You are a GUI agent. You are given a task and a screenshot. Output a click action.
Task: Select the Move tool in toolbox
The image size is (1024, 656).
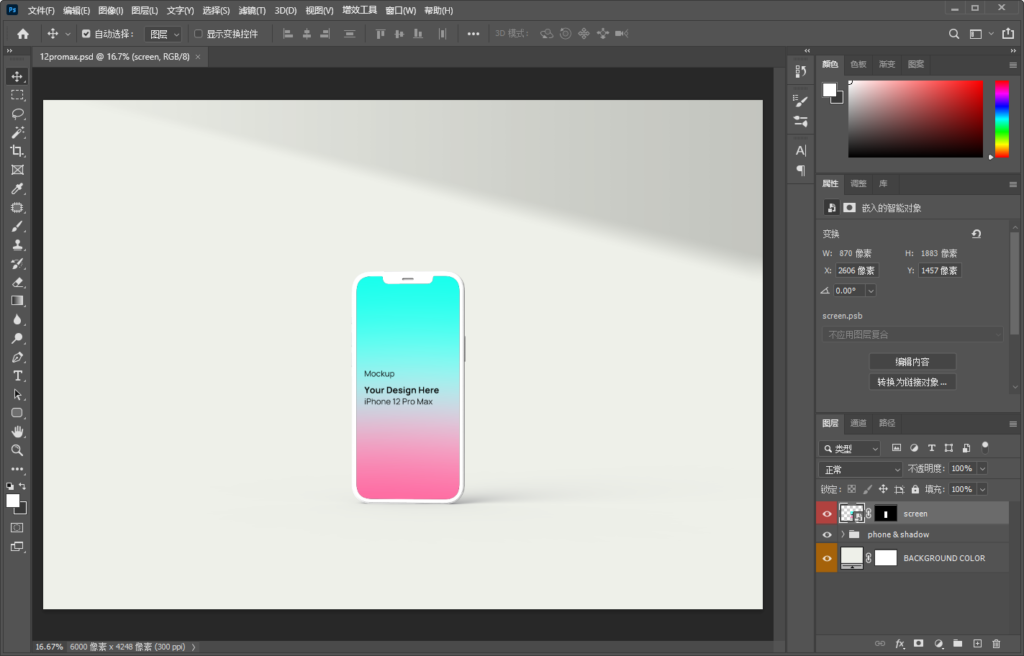[17, 76]
